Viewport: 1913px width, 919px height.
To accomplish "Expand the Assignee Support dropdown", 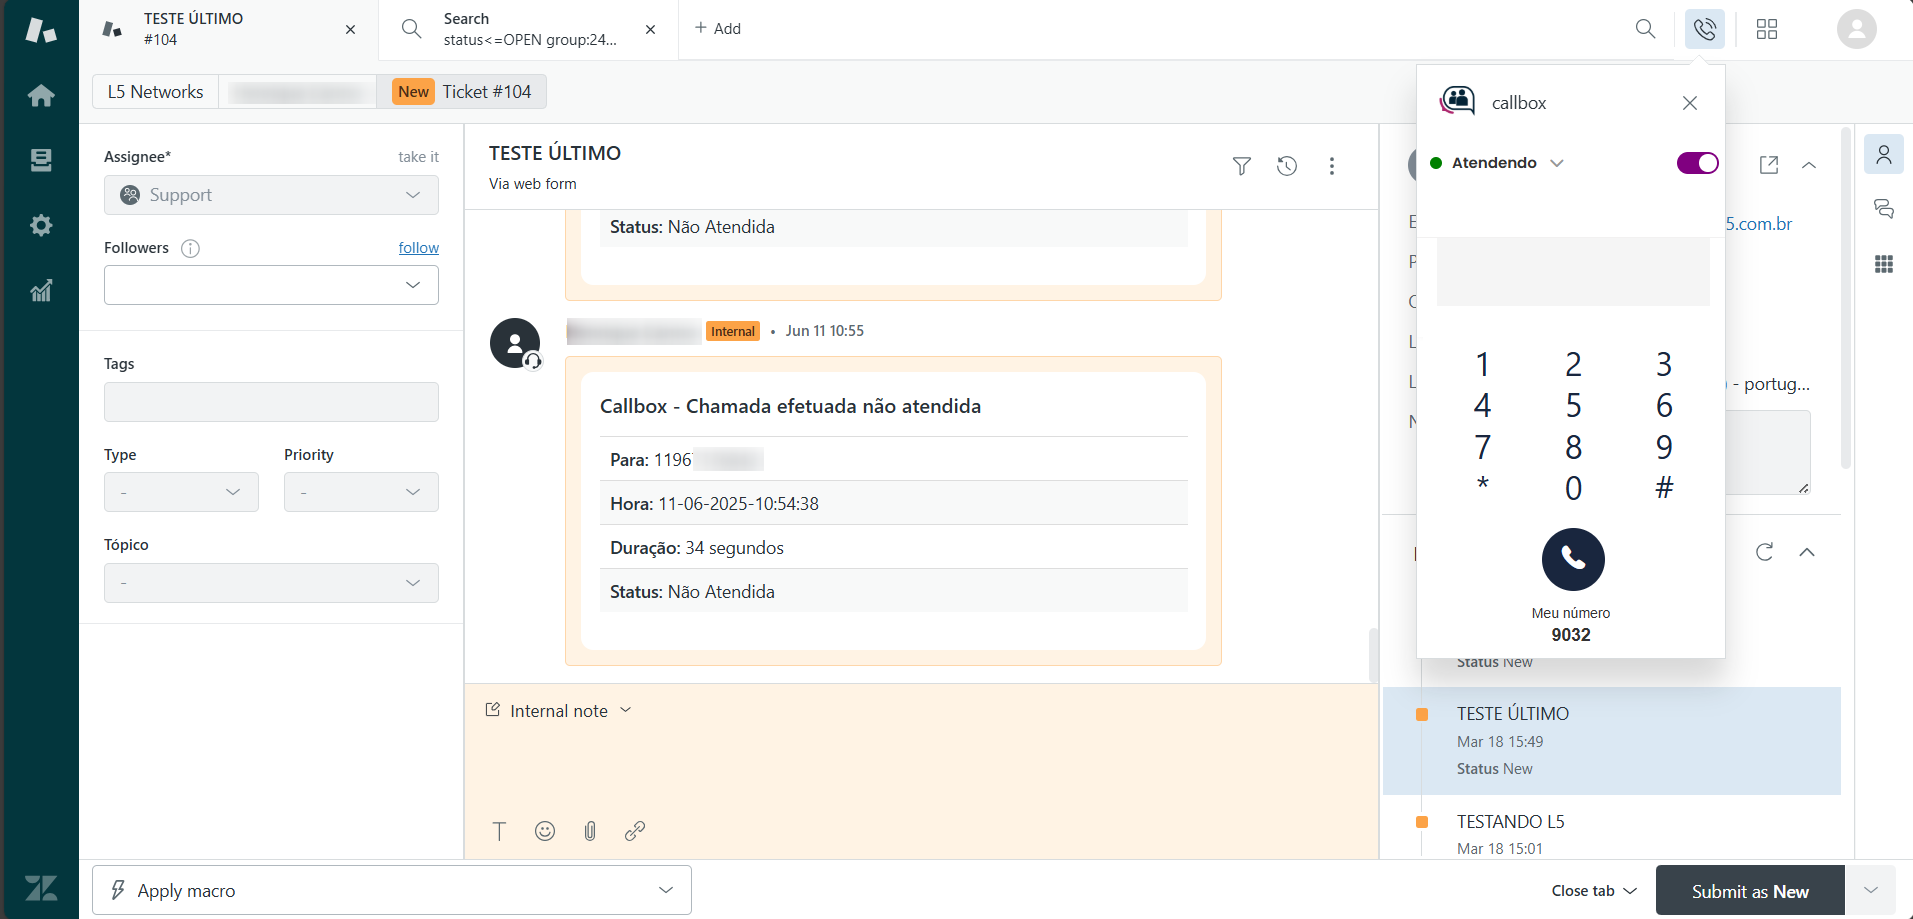I will click(271, 195).
